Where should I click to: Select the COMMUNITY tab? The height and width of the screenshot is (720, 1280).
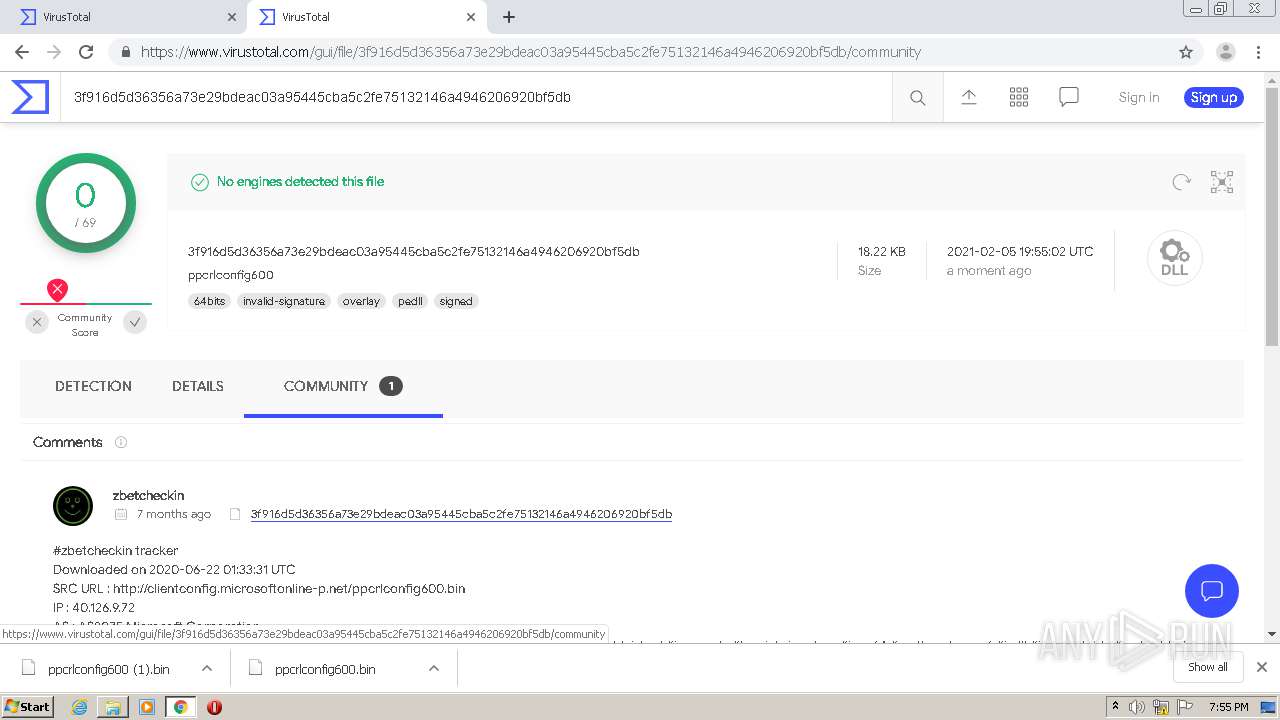343,386
